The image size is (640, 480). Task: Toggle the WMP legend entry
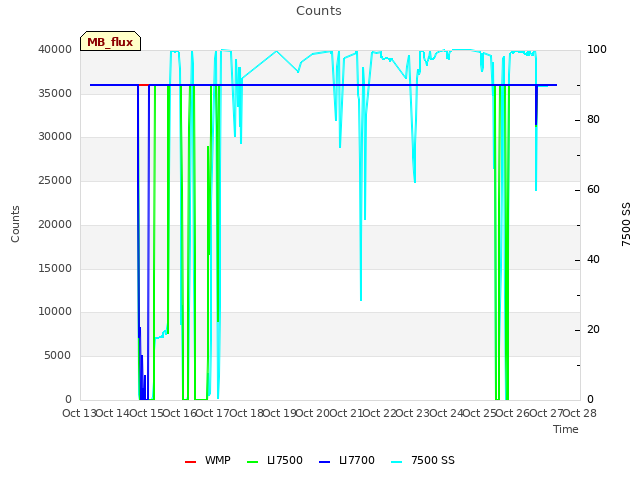(208, 460)
